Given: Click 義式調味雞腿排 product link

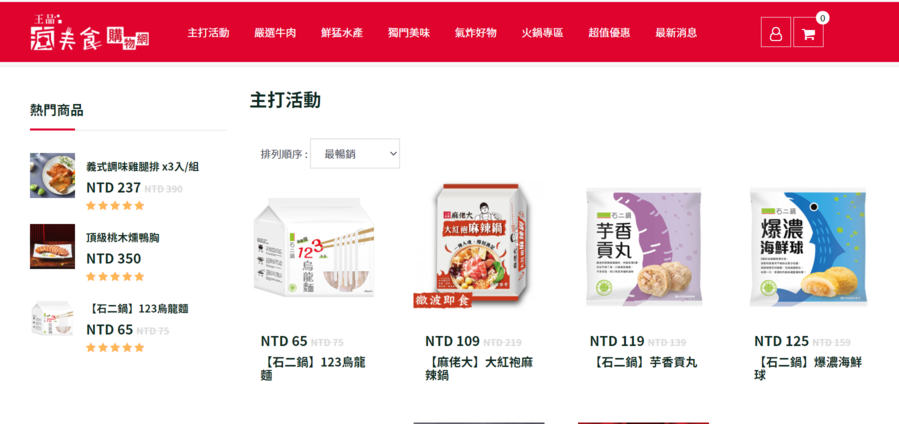Looking at the screenshot, I should point(142,167).
